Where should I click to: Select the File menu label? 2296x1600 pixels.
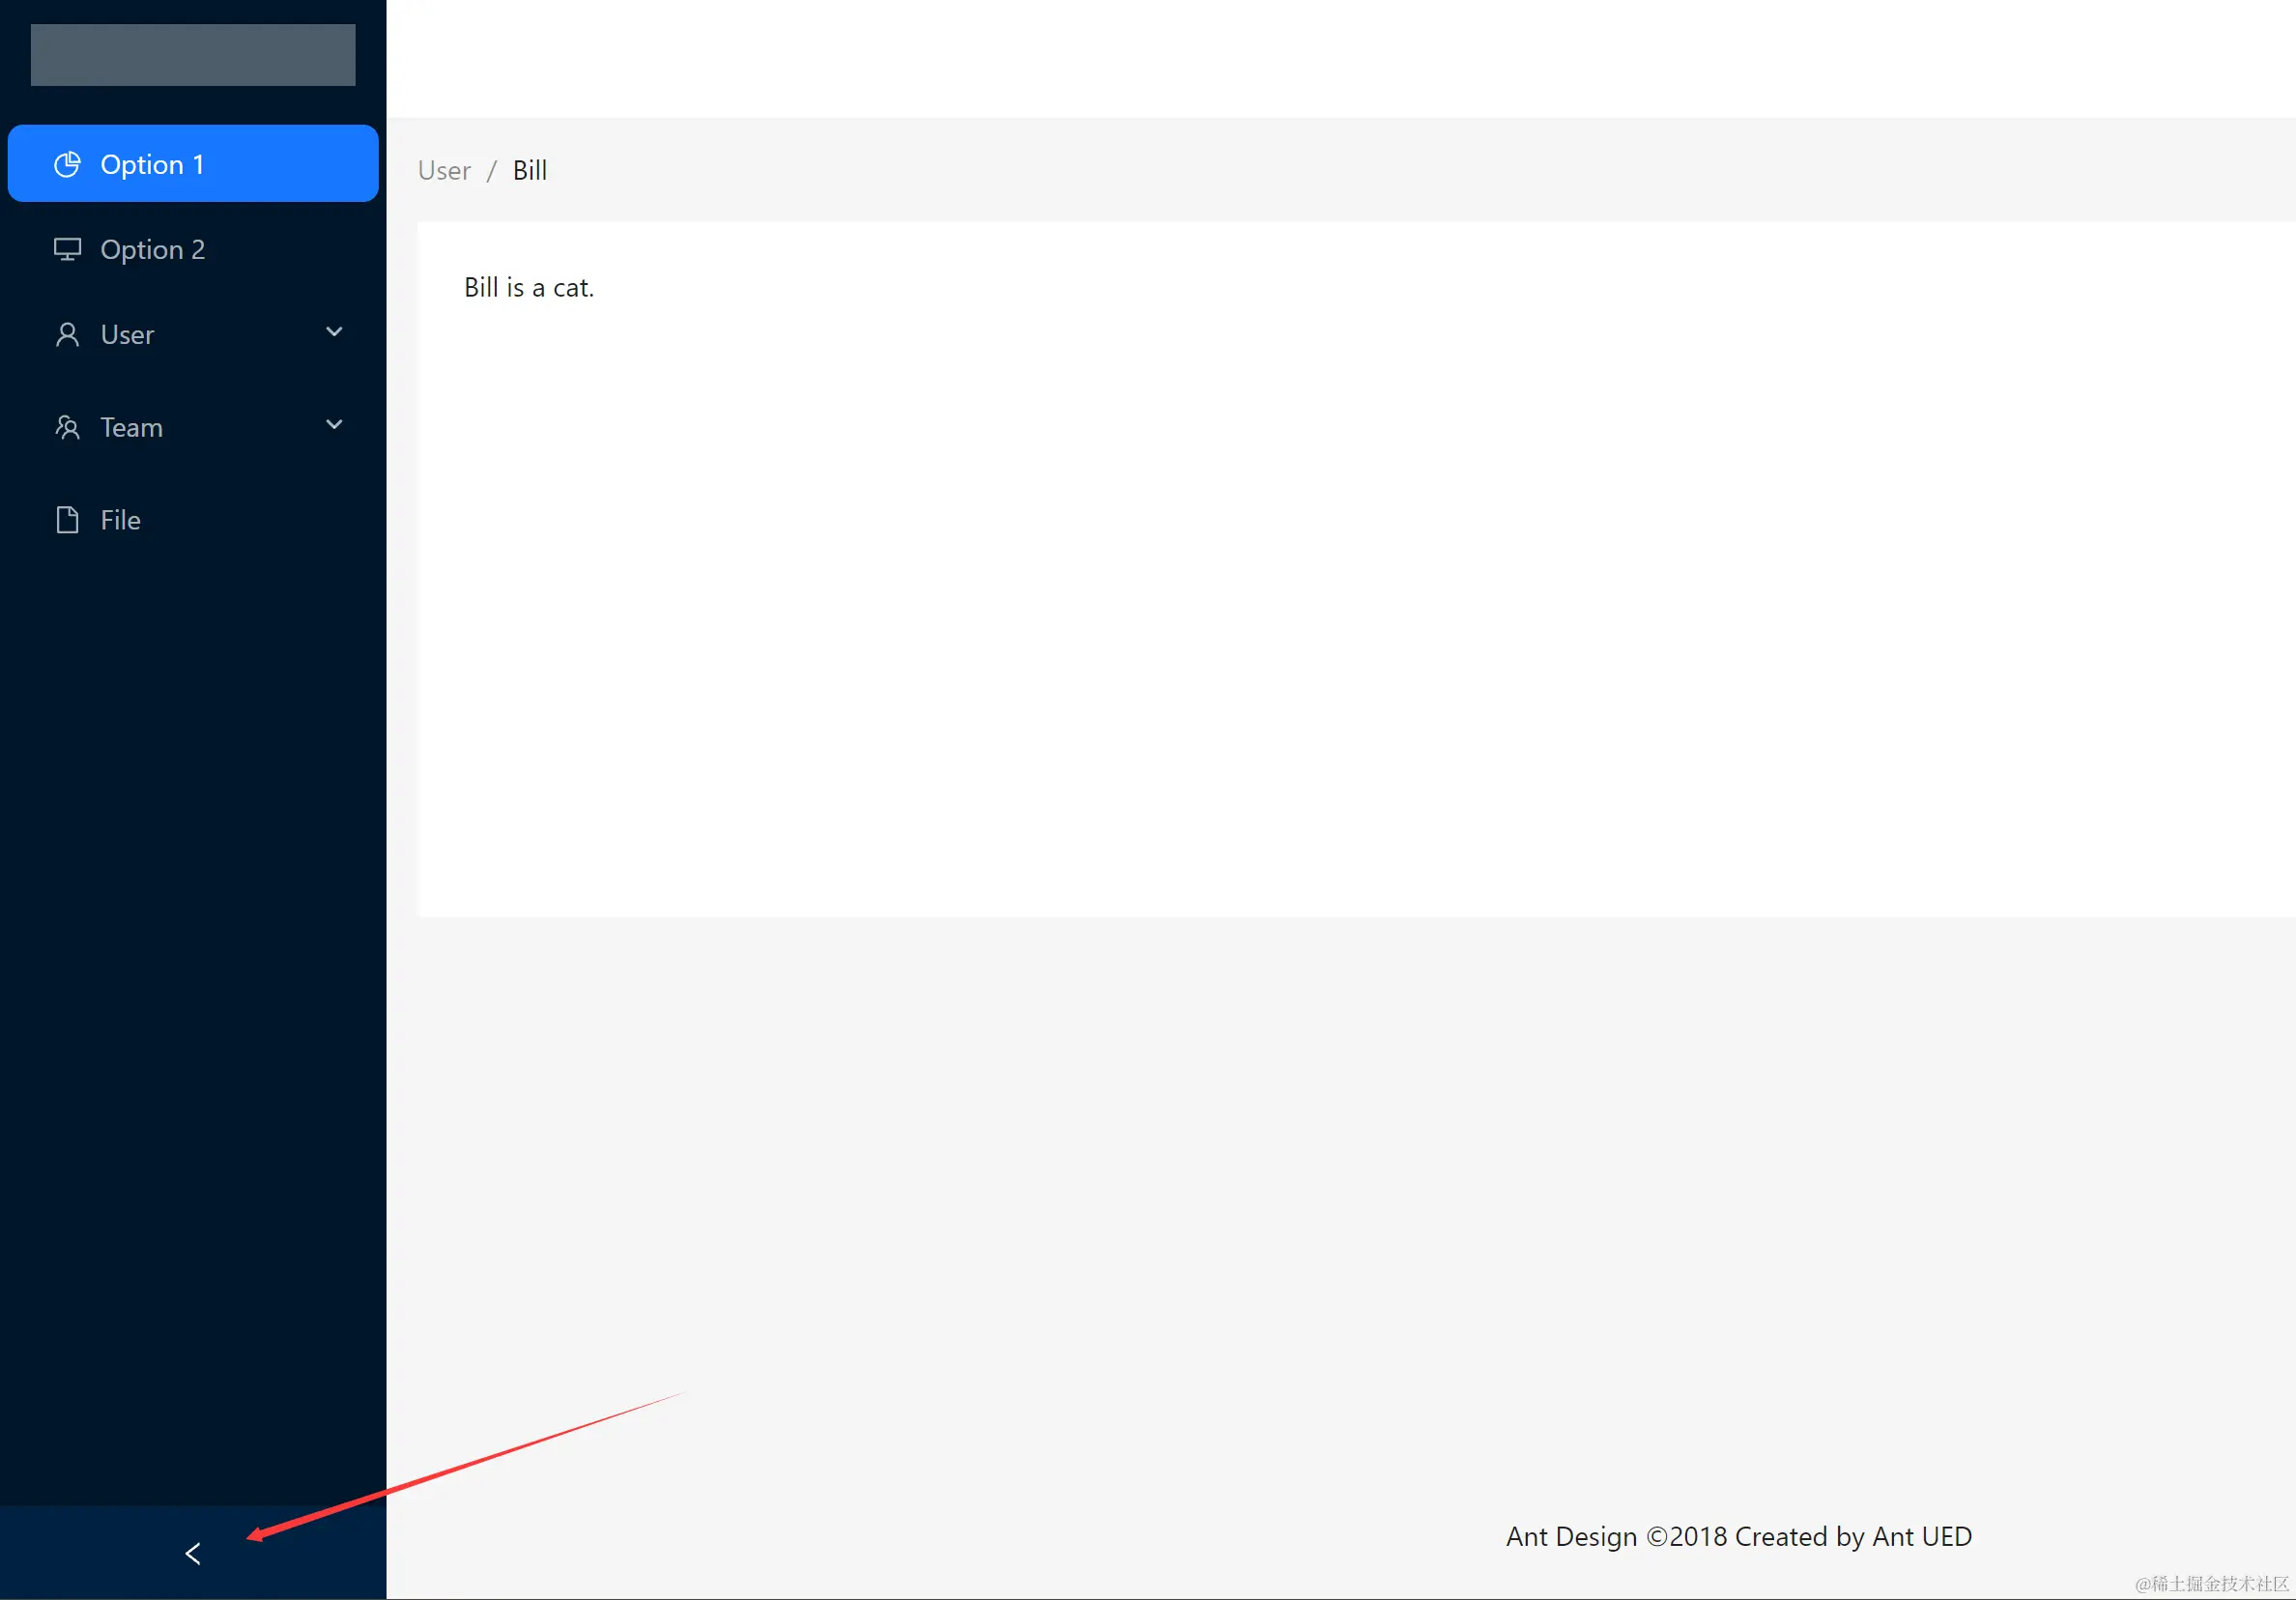click(x=120, y=520)
